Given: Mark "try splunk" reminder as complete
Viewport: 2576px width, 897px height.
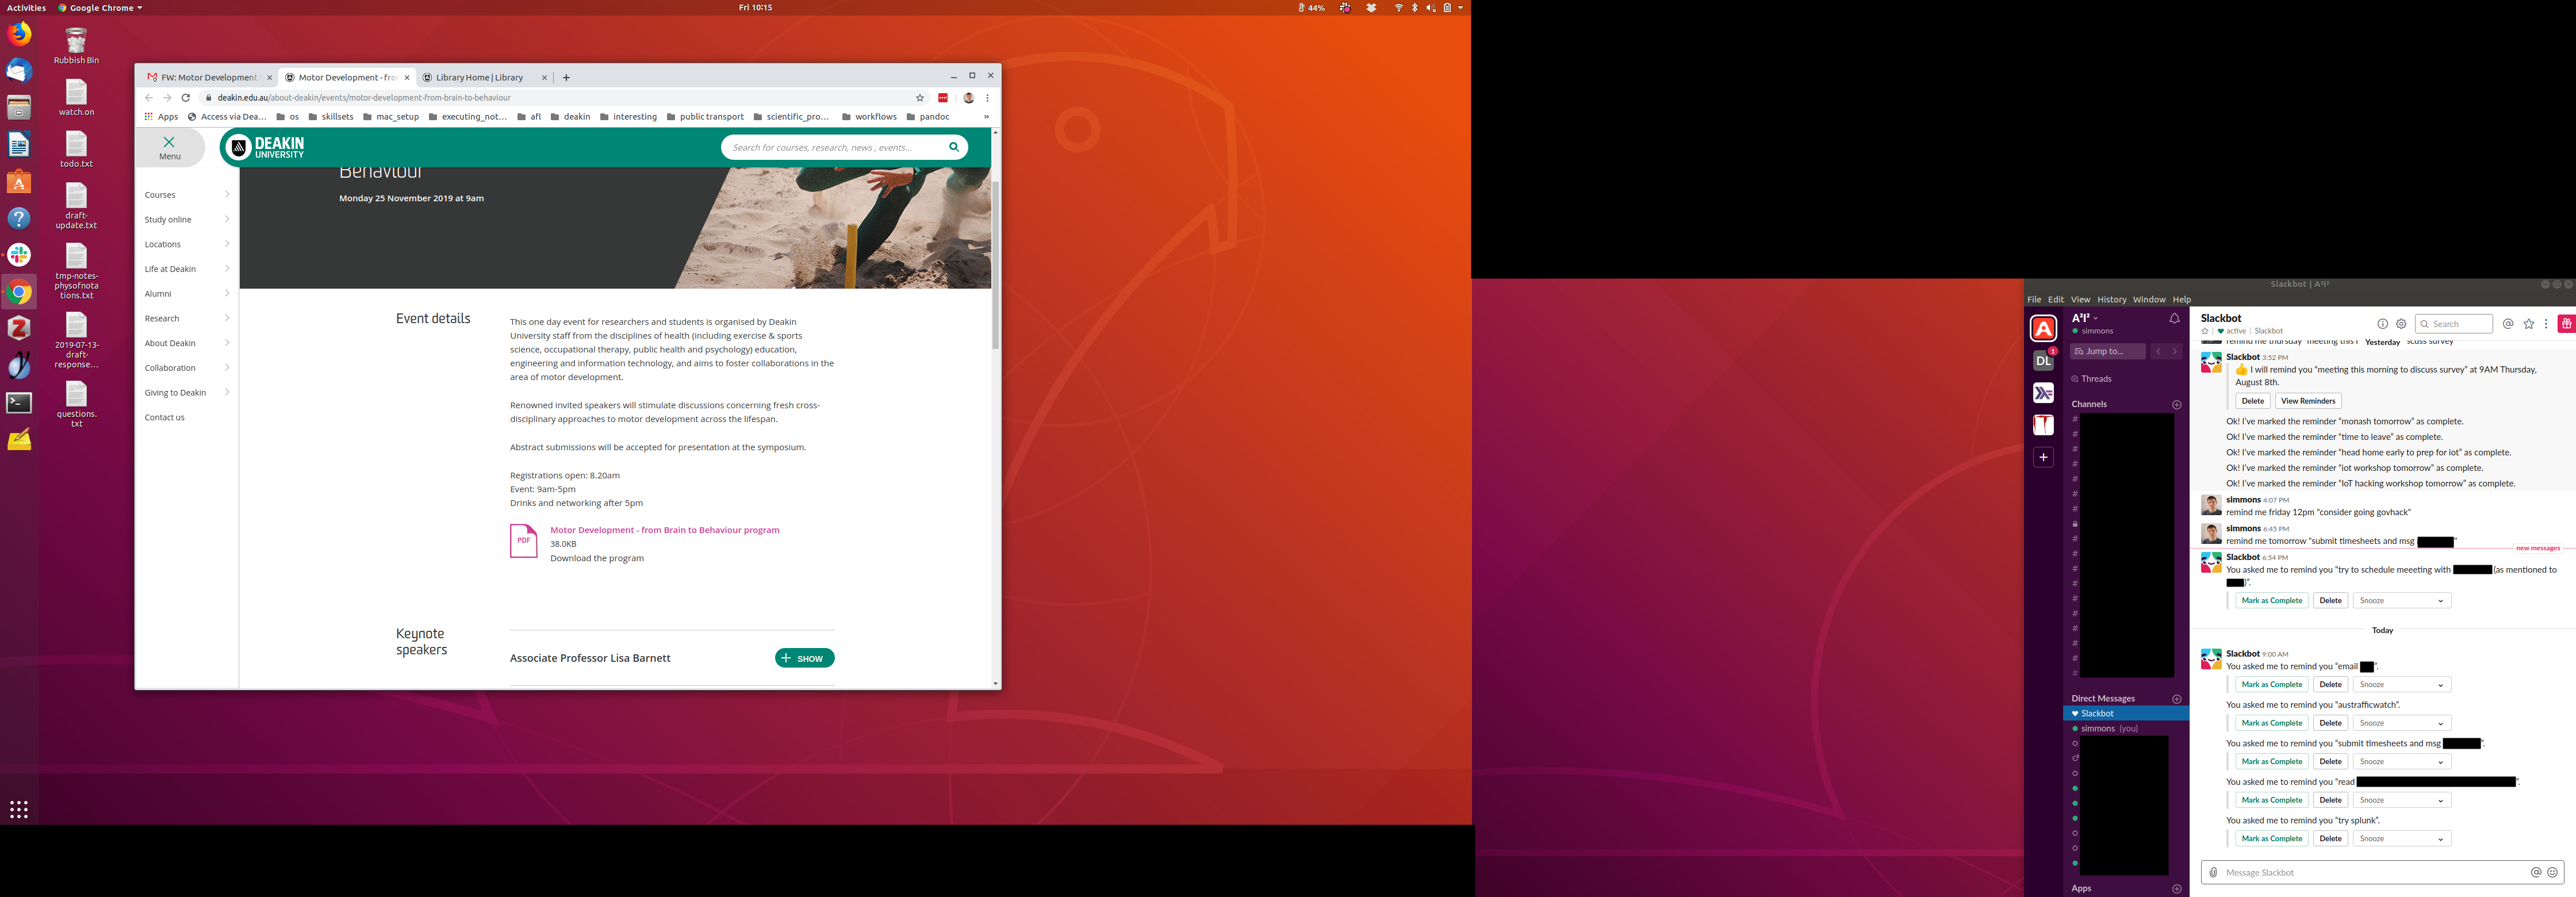Looking at the screenshot, I should [2271, 839].
